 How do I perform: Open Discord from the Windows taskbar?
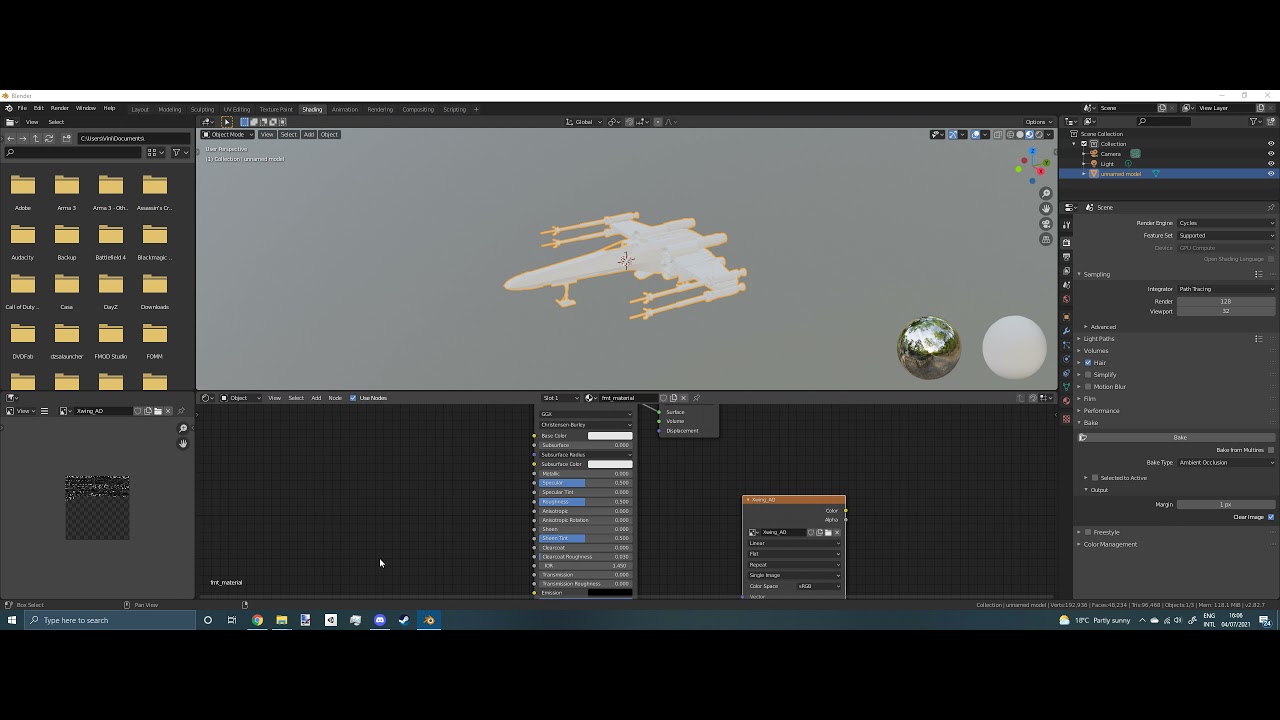pyautogui.click(x=380, y=620)
